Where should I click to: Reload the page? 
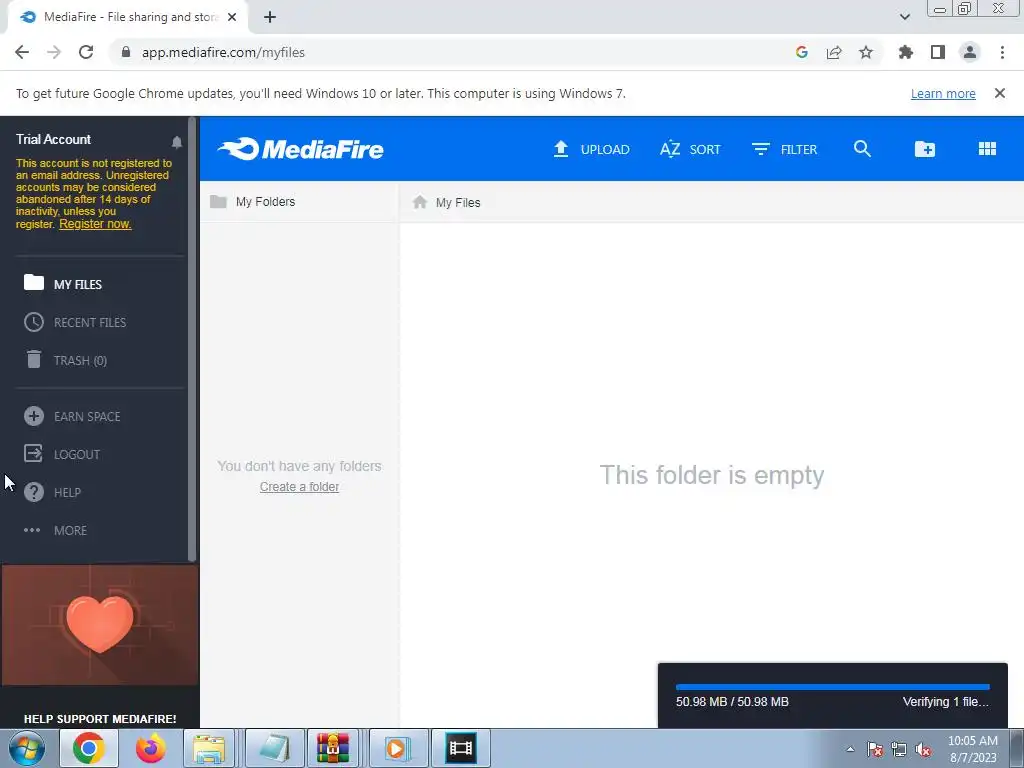pos(86,52)
